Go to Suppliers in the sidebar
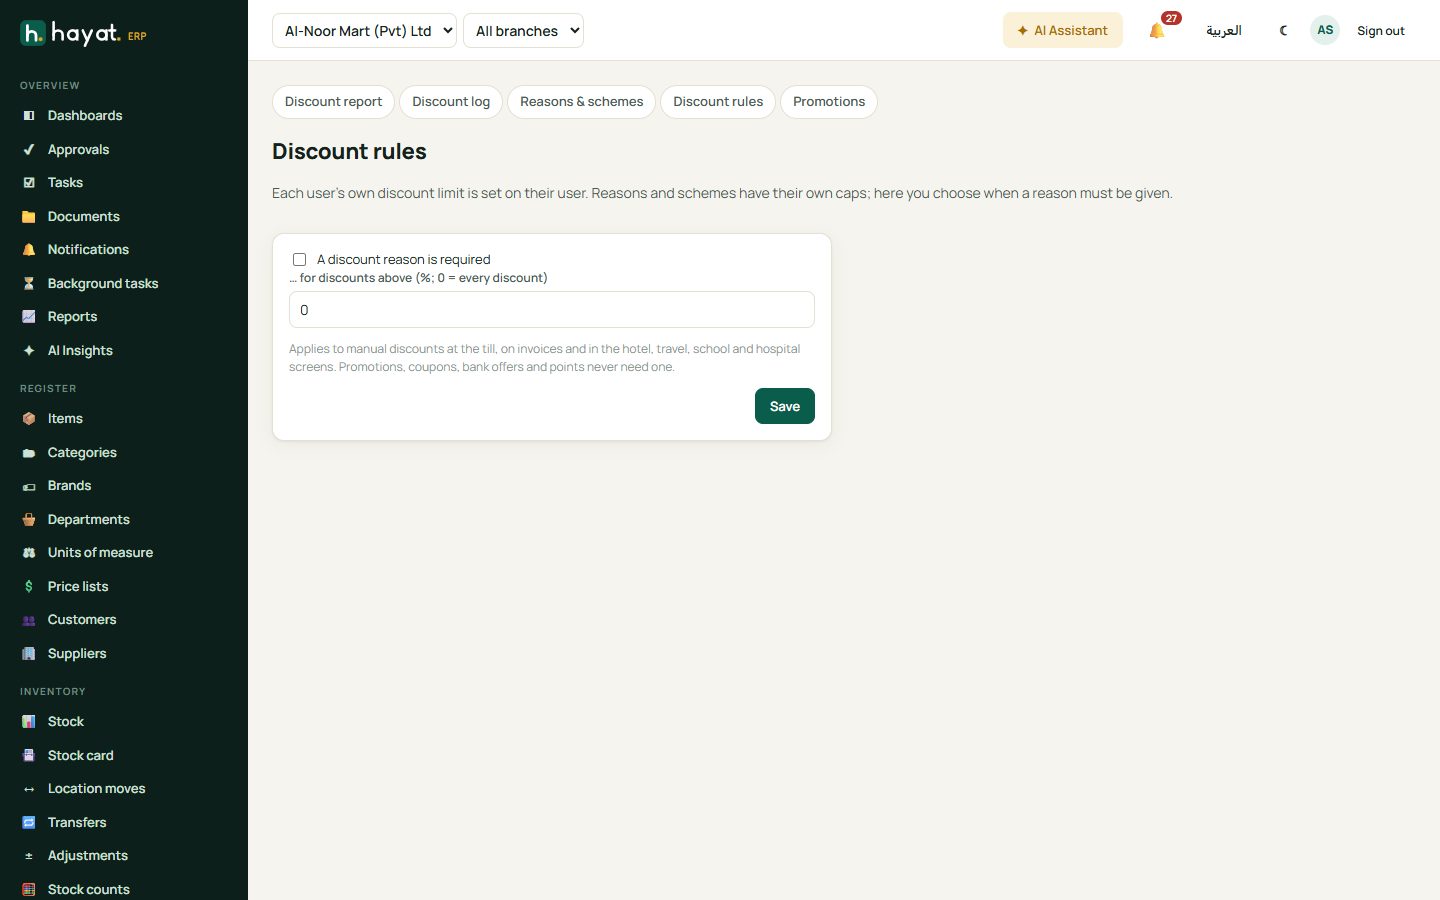The height and width of the screenshot is (900, 1440). [x=77, y=654]
